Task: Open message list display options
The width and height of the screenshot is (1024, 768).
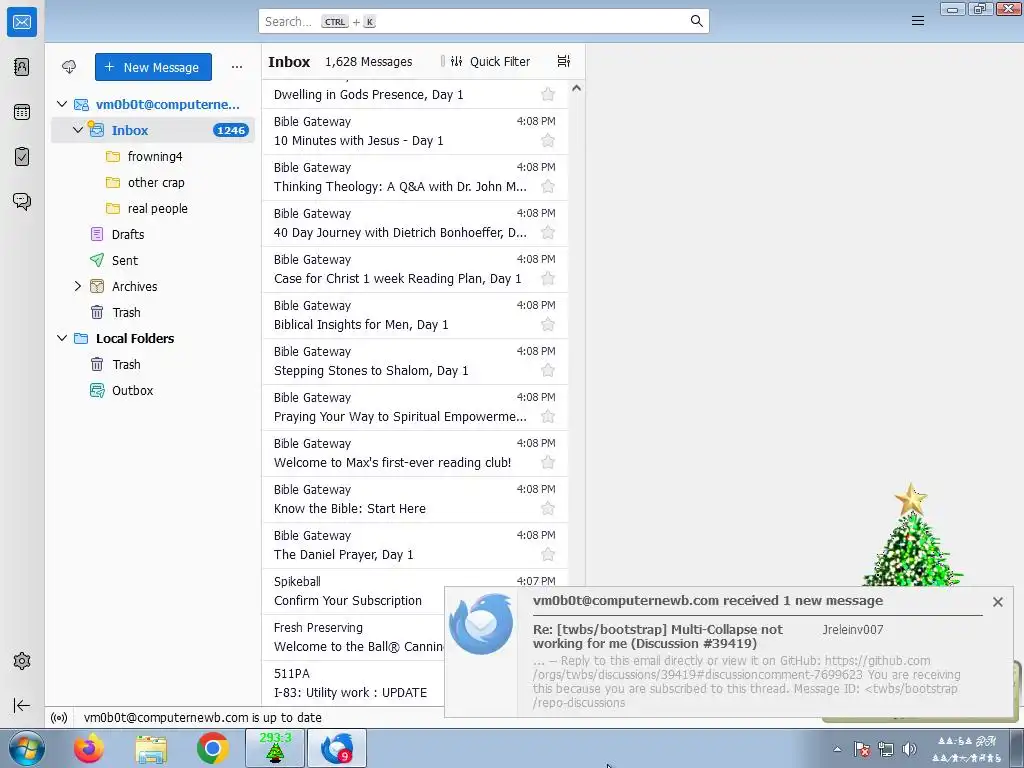Action: 564,61
